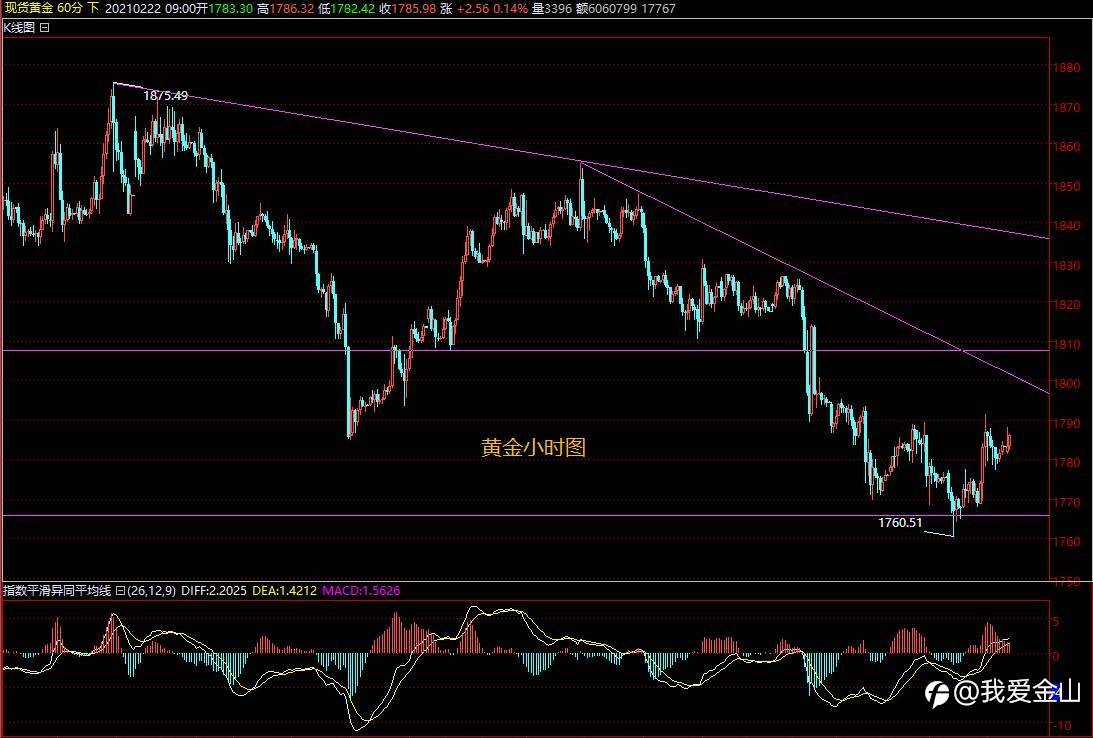
Task: Select the DIFF:2.2025 readout
Action: pos(214,591)
